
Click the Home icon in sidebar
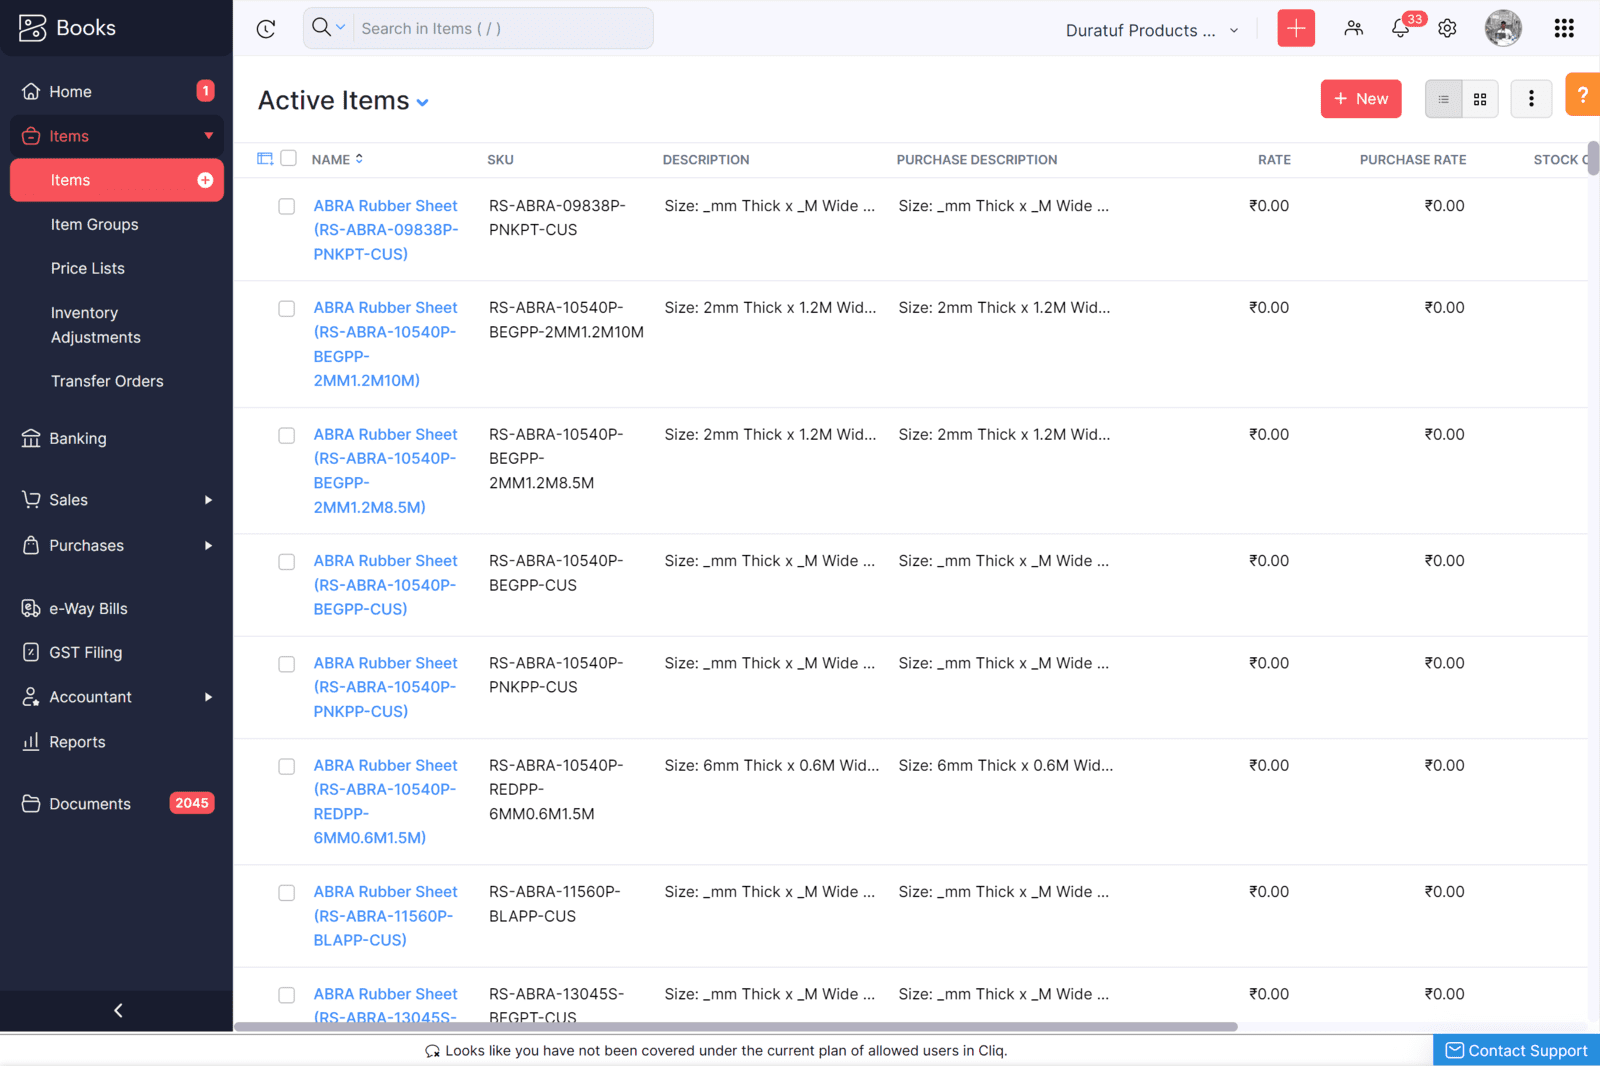[x=31, y=91]
